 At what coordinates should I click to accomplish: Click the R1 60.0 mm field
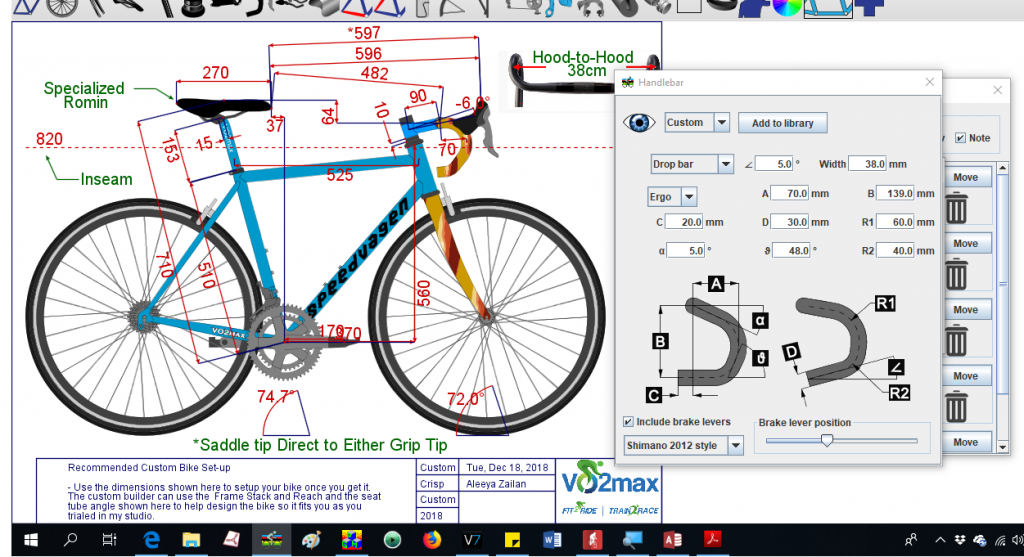tap(896, 222)
